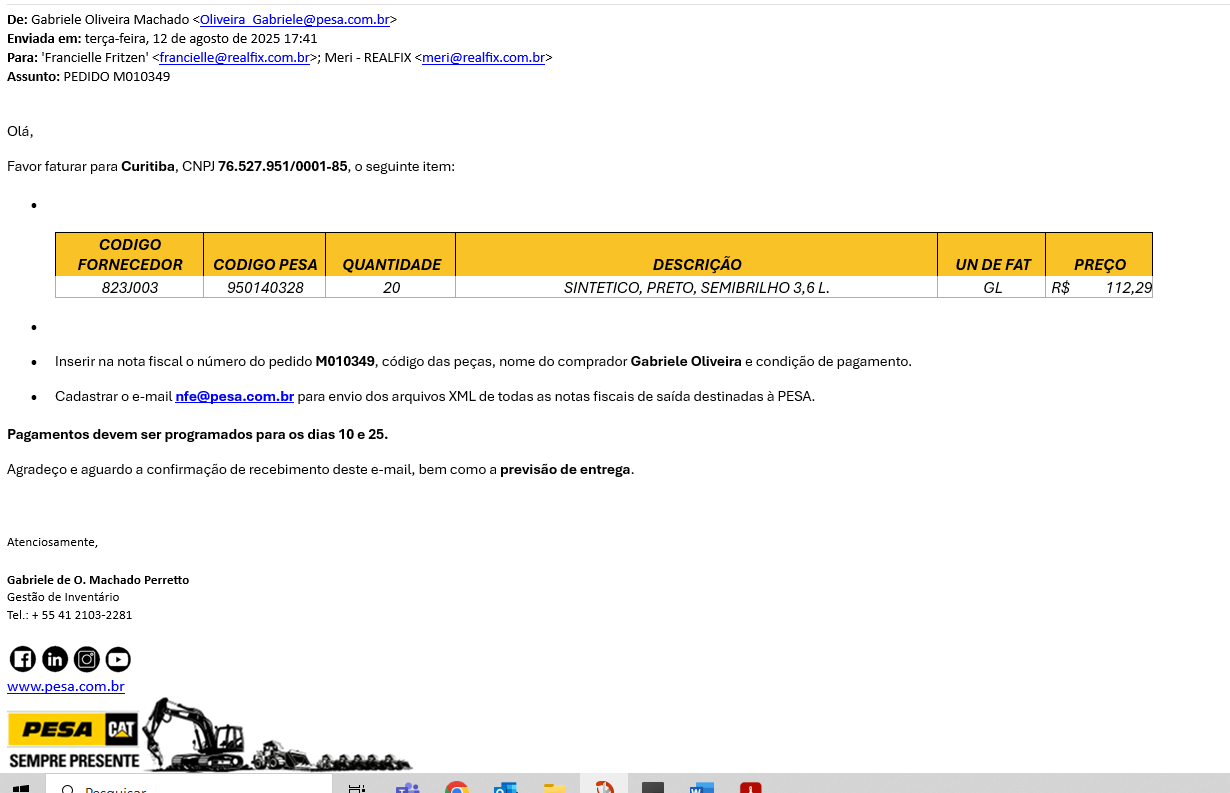The image size is (1230, 793).
Task: Click the 950140328 PESA code cell
Action: click(265, 288)
